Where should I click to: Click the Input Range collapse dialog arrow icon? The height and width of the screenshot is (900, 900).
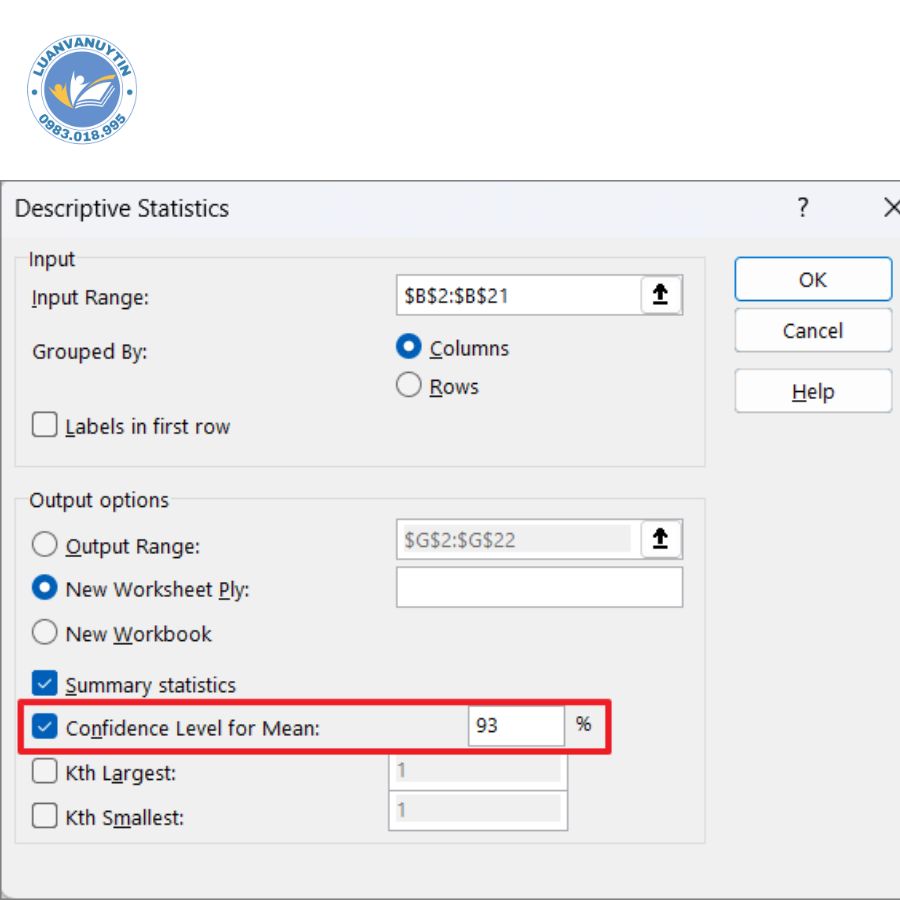click(660, 295)
